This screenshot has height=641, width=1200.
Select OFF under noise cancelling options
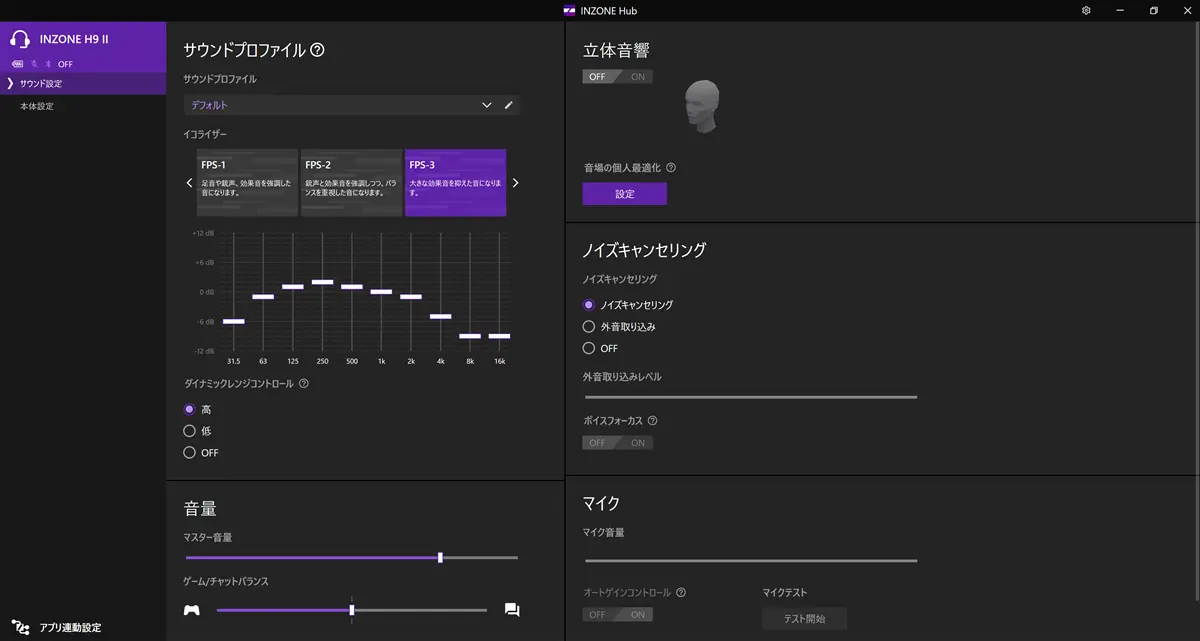589,348
